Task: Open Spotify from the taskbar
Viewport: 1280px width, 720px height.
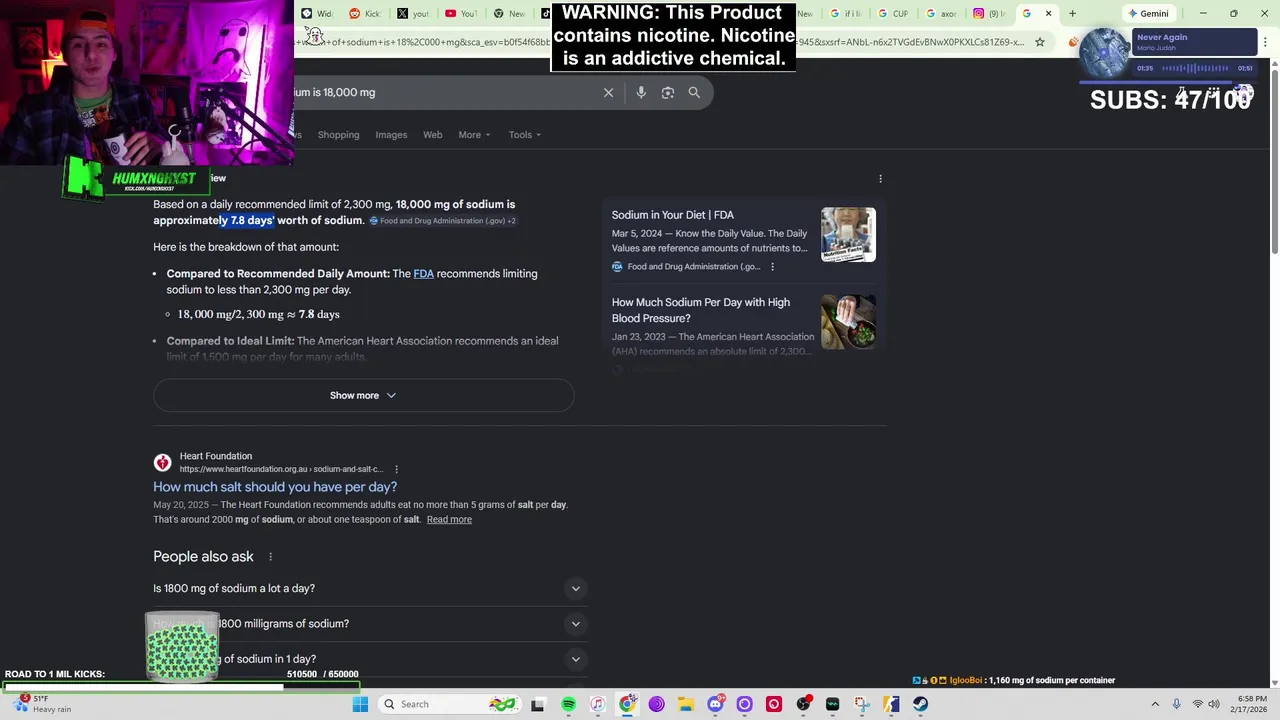Action: pyautogui.click(x=568, y=704)
